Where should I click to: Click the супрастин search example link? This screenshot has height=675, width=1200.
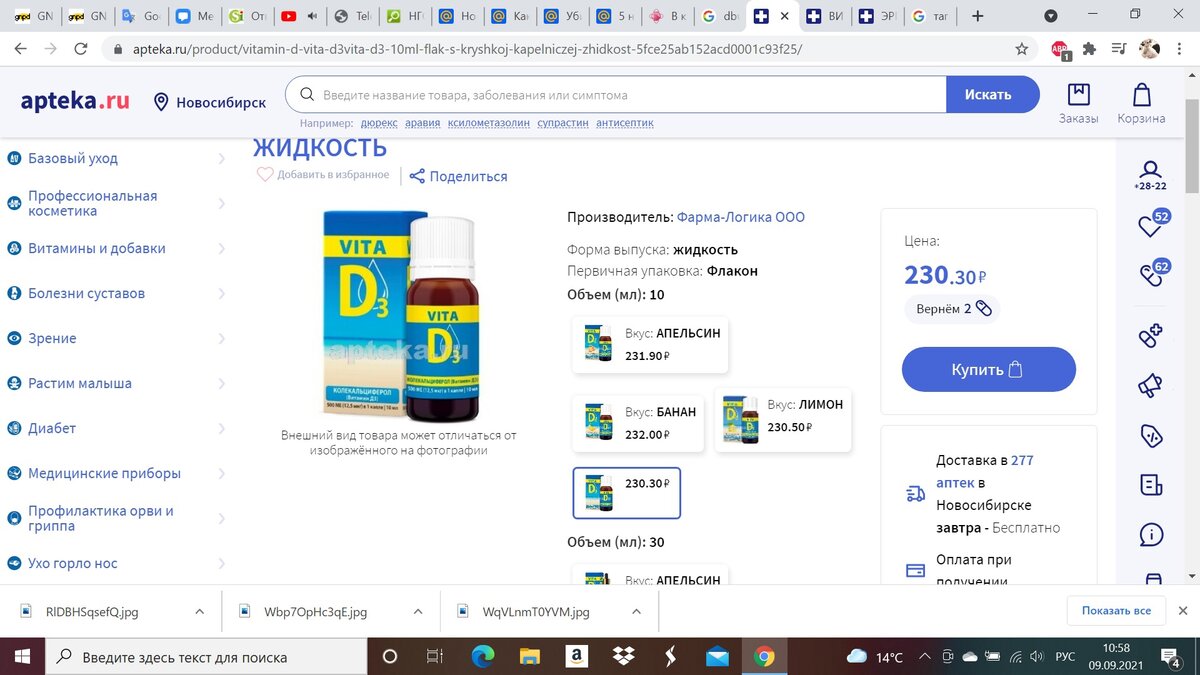coord(563,123)
